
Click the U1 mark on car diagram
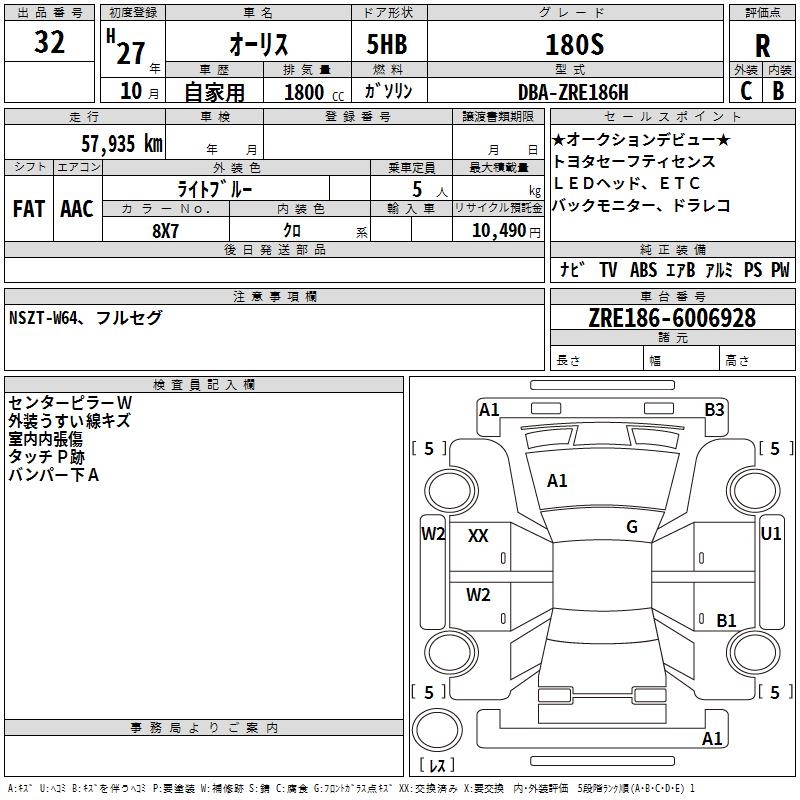point(770,534)
